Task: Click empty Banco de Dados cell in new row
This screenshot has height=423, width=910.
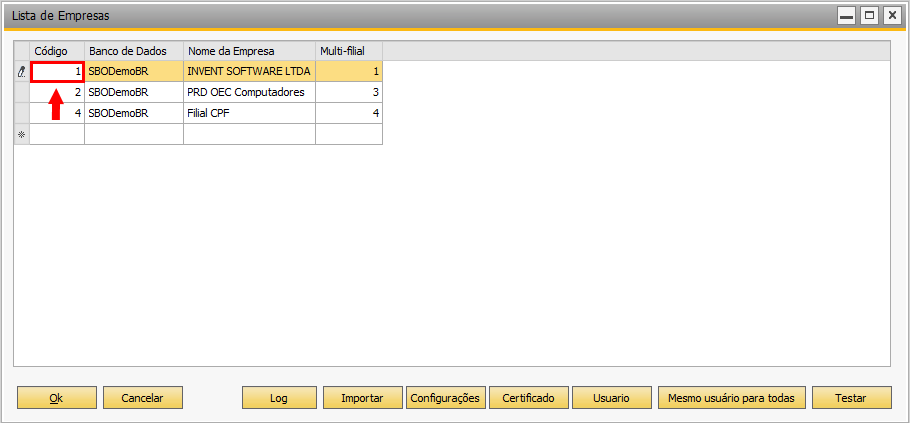Action: click(134, 134)
